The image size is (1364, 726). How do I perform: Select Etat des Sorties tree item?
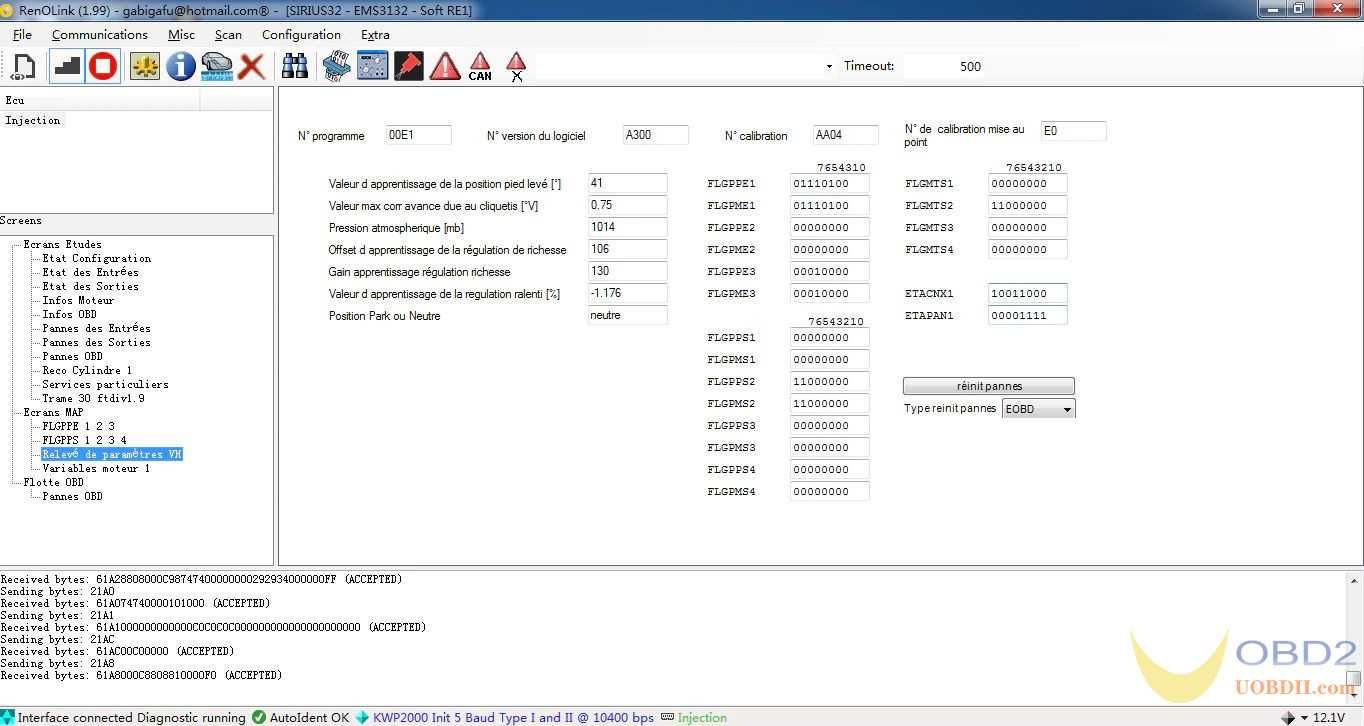[x=90, y=286]
